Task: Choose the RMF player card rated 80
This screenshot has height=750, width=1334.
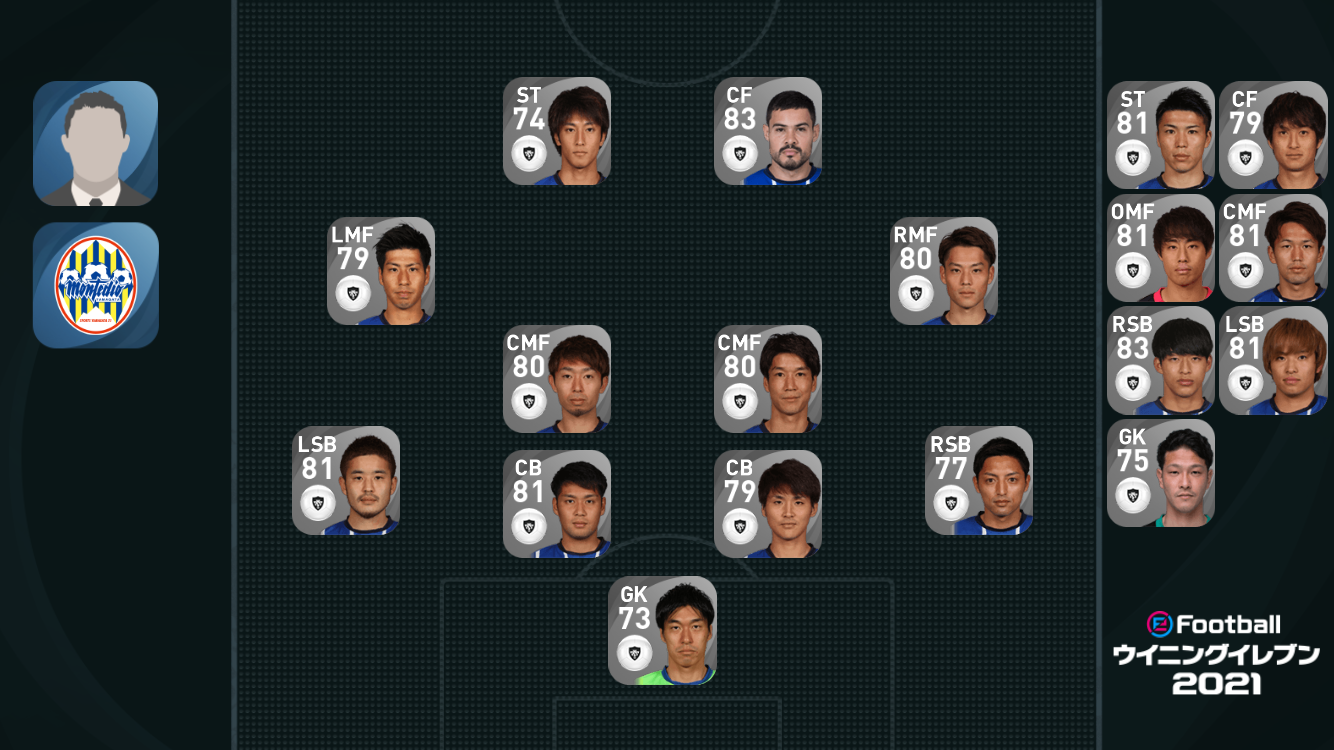Action: pos(944,271)
